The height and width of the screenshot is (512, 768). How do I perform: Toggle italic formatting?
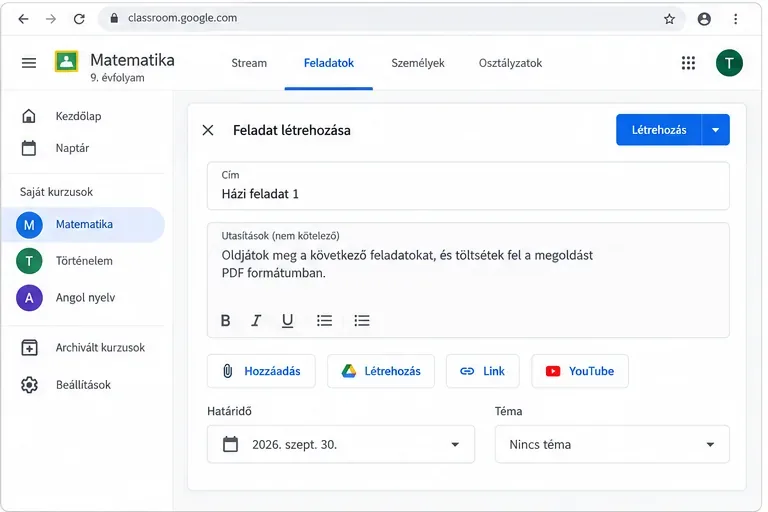(x=256, y=320)
